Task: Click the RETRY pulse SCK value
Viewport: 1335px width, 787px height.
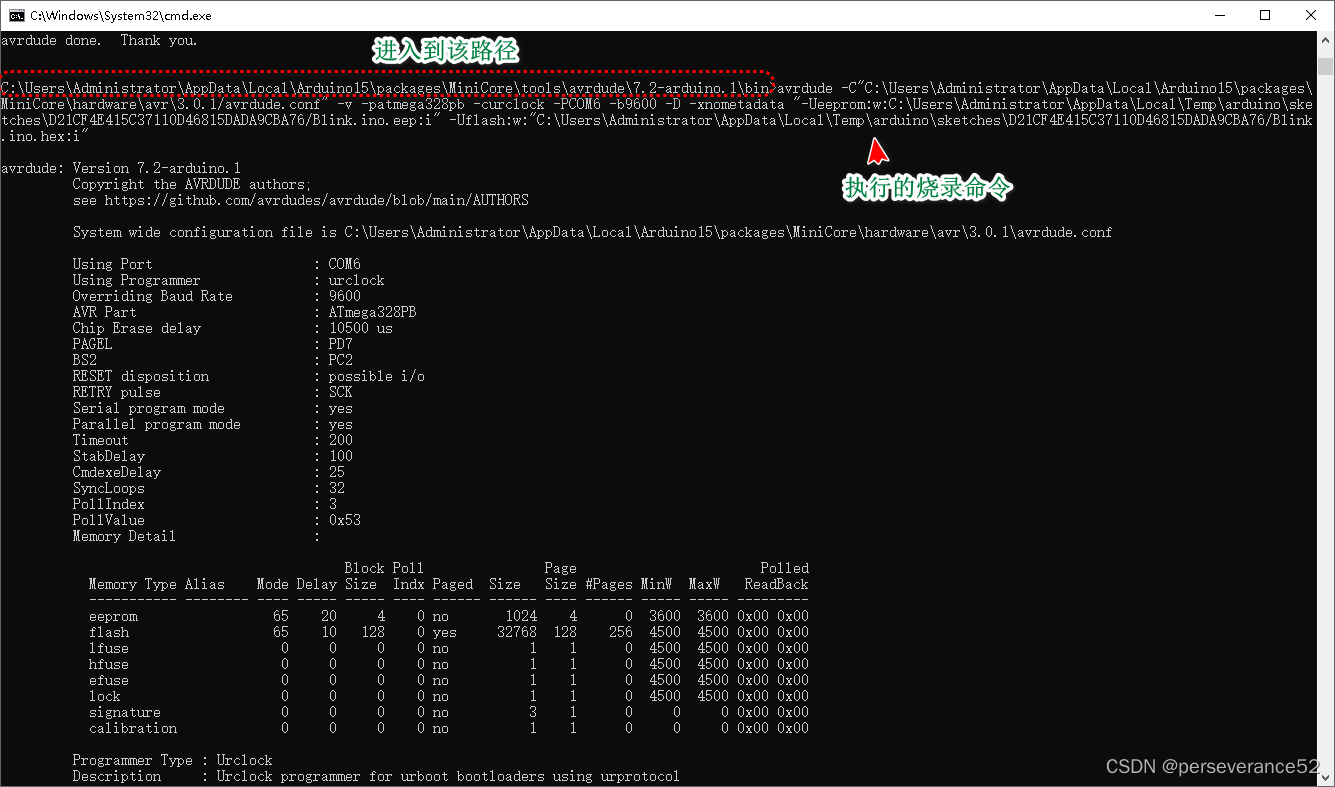Action: pyautogui.click(x=340, y=392)
